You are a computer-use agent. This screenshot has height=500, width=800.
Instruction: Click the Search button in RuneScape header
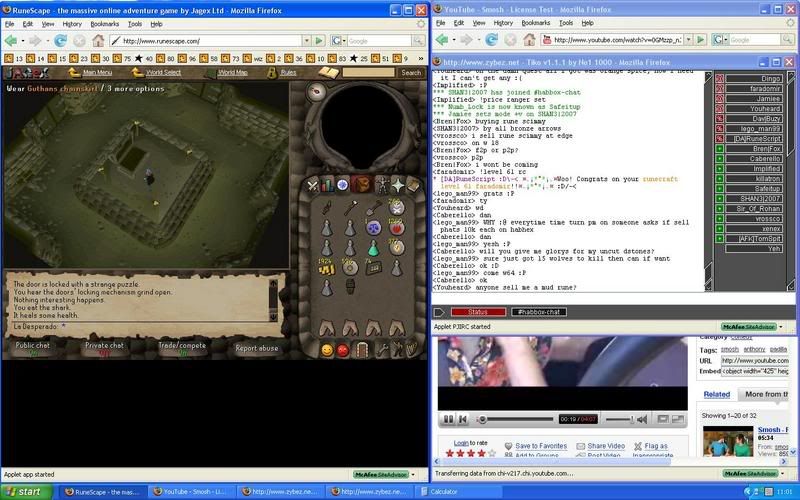click(411, 73)
